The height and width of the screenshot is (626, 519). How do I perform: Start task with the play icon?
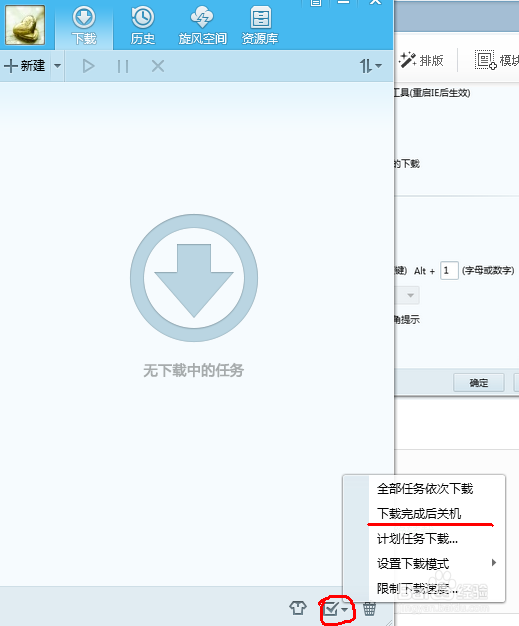[88, 66]
